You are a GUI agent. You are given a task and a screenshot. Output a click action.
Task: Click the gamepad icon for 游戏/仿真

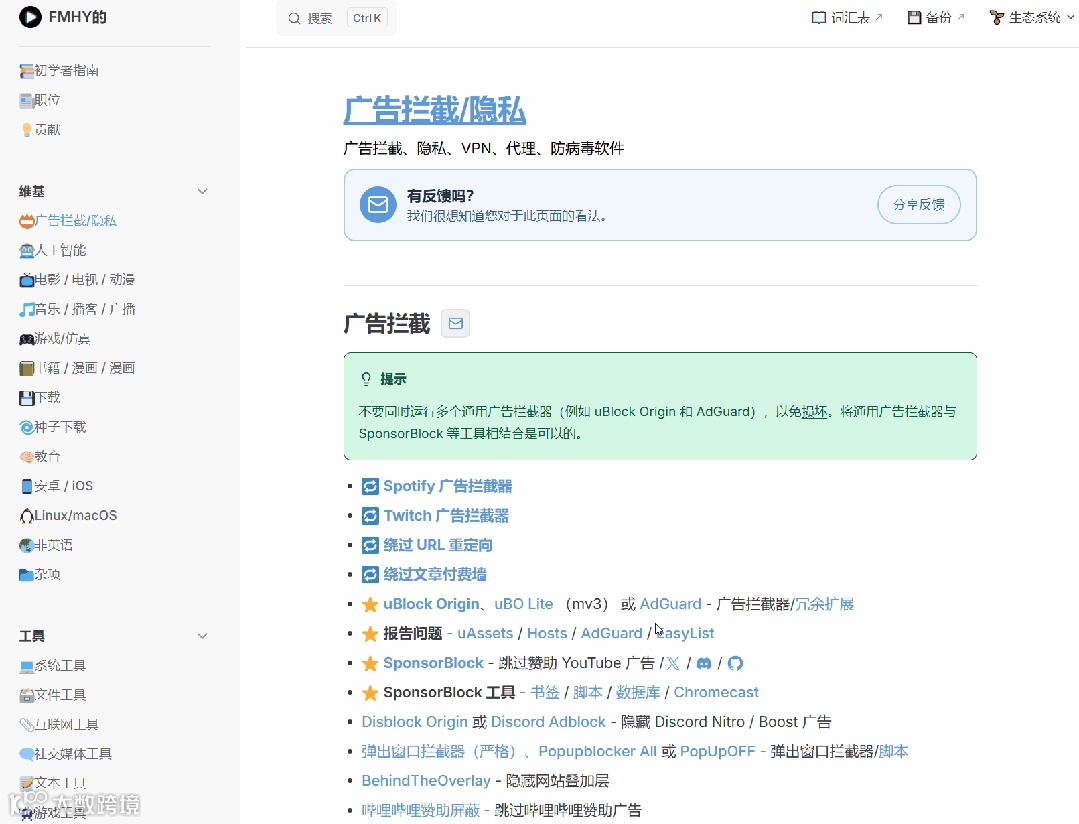pyautogui.click(x=26, y=339)
